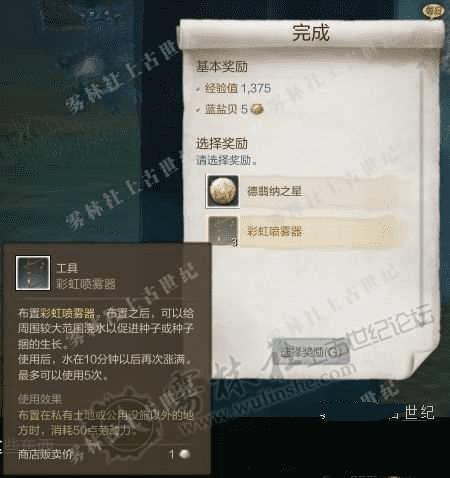Click the 基本奖励 section heading

pos(222,66)
